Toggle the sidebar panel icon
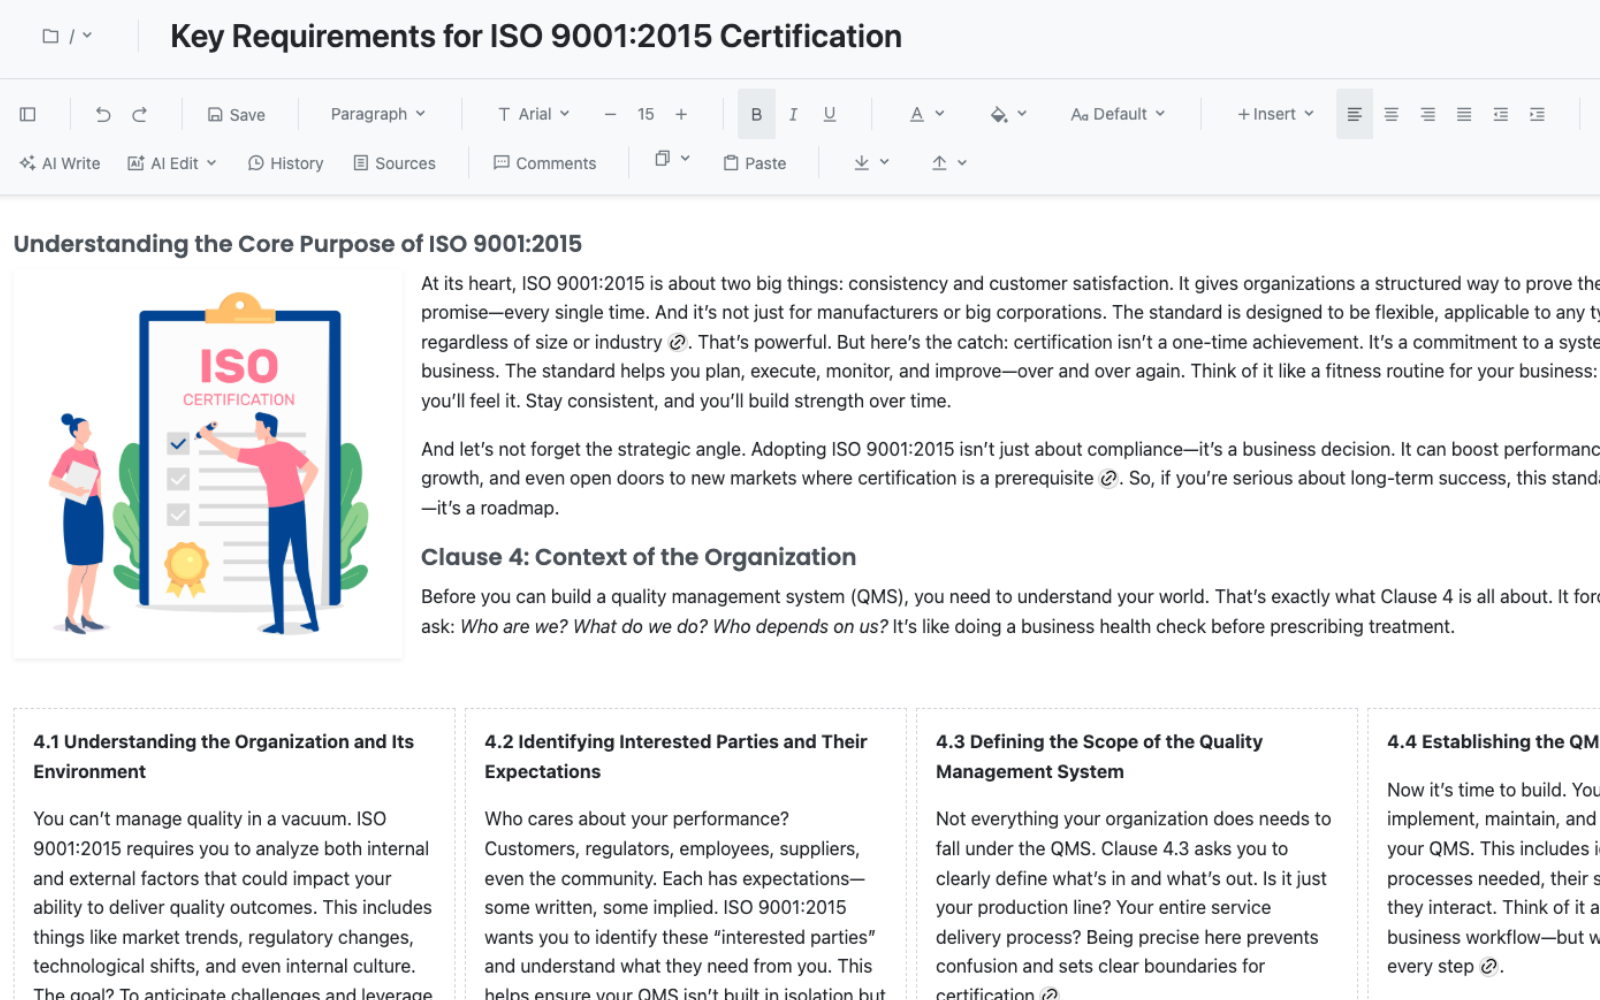Viewport: 1600px width, 1000px height. click(28, 114)
